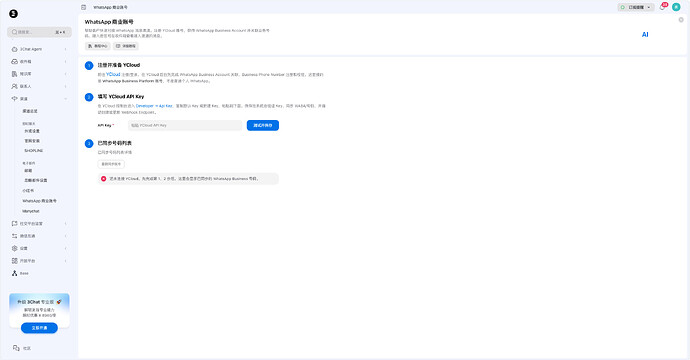Screen dimensions: 690x360
Task: Click the settings gear icon in sidebar
Action: point(15,248)
